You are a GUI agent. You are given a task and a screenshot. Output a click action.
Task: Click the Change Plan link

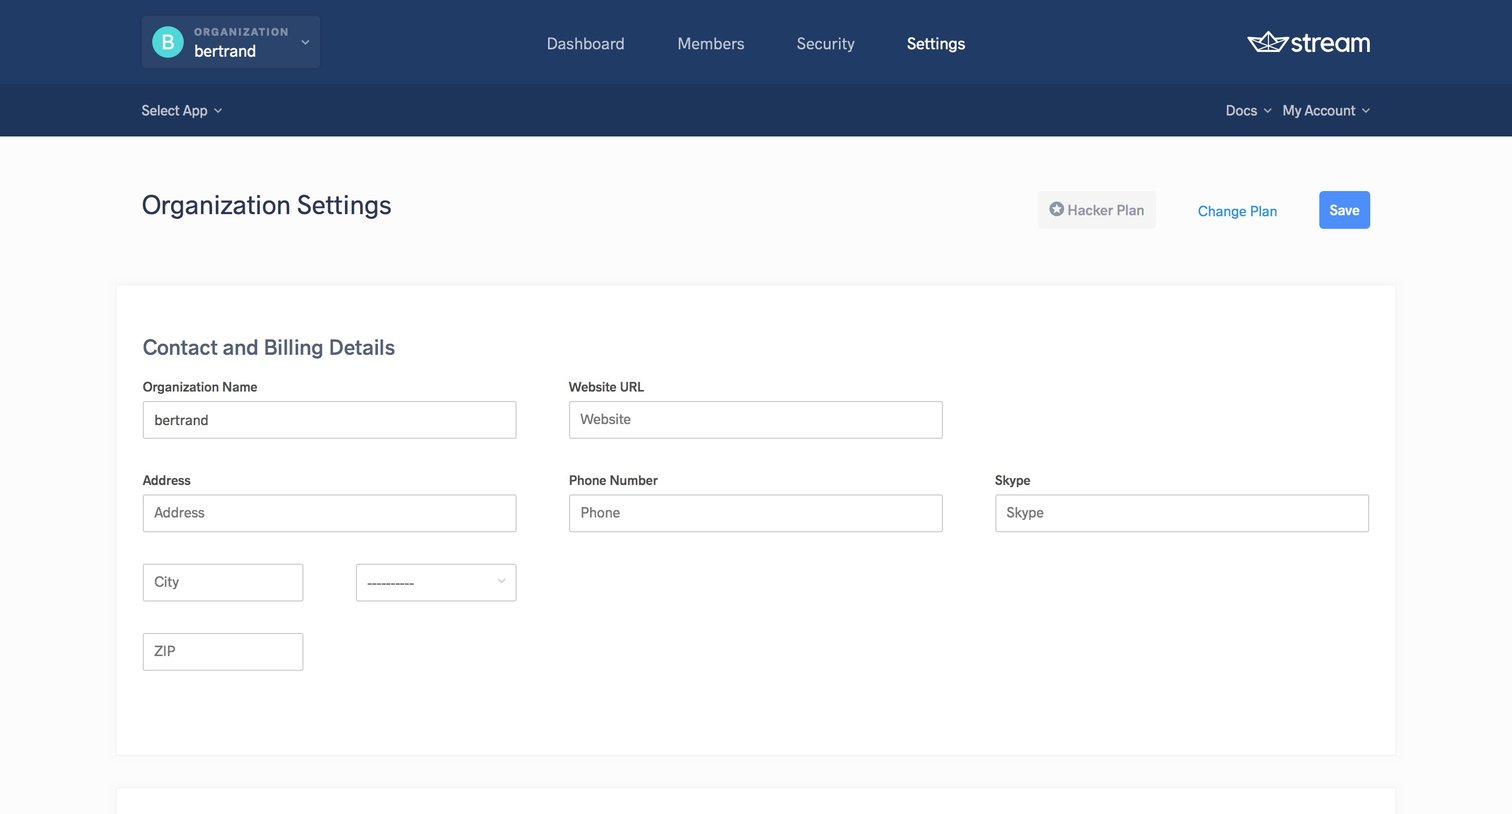1237,211
